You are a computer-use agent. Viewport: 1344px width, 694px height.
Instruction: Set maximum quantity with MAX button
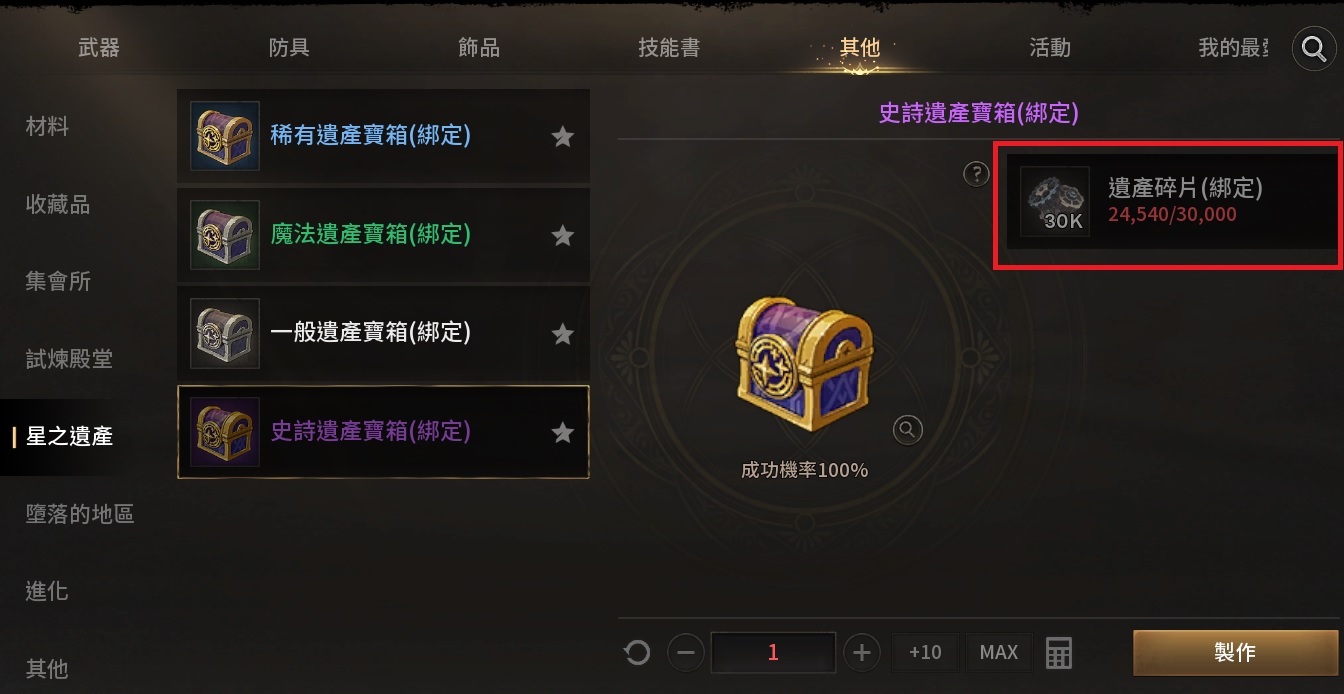[999, 653]
